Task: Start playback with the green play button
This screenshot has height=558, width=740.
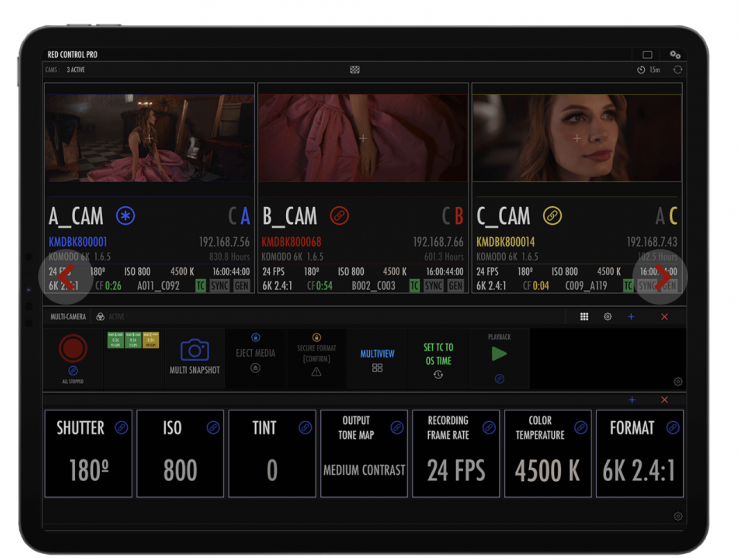Action: click(x=499, y=354)
